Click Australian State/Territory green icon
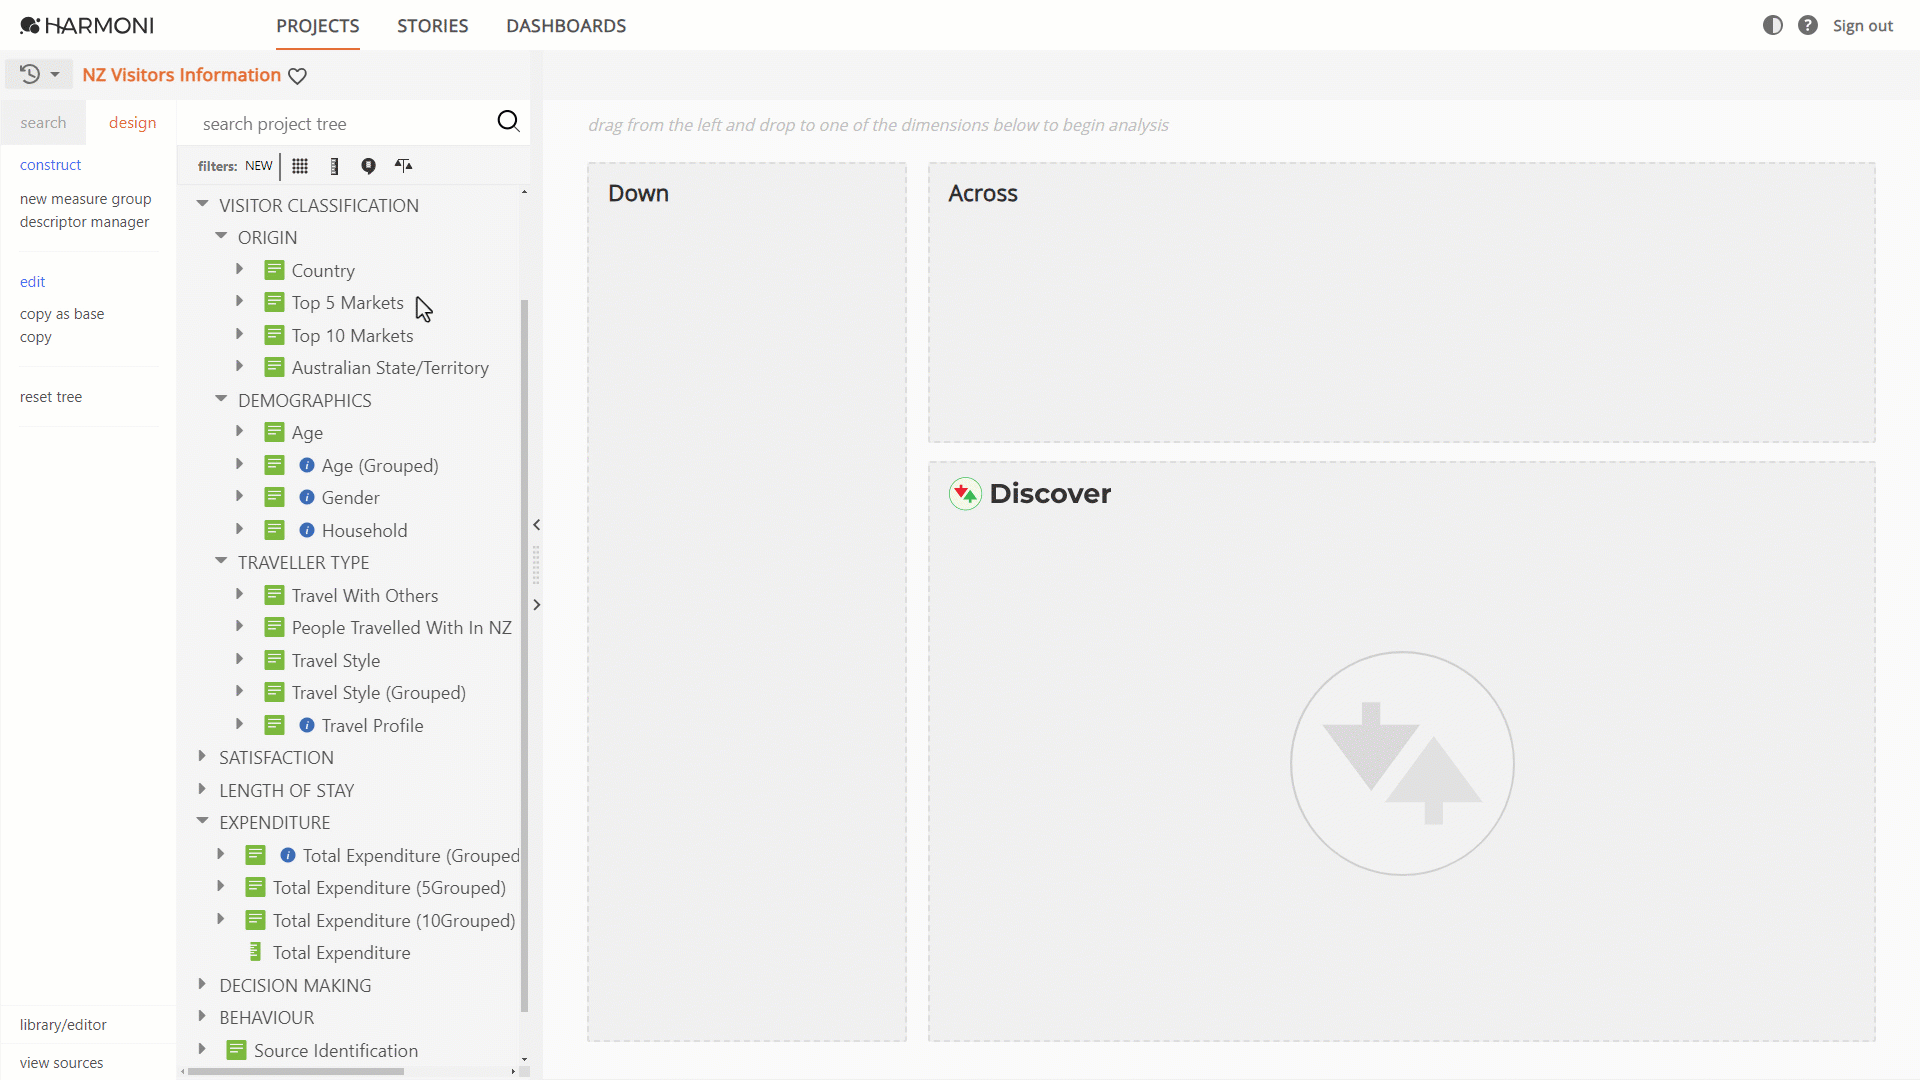Screen dimensions: 1920x1080 pos(274,367)
